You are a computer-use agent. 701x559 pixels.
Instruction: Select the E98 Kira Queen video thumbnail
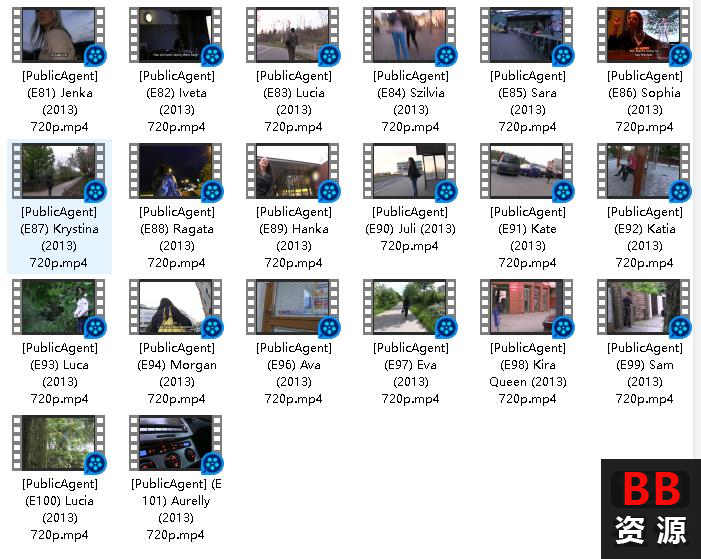tap(527, 307)
